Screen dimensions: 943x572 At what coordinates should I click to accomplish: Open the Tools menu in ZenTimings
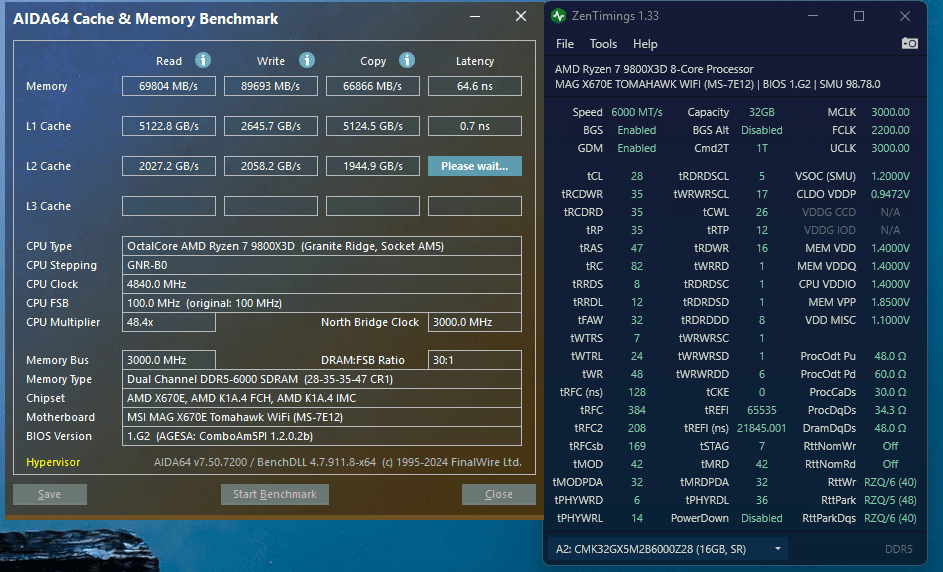click(603, 44)
